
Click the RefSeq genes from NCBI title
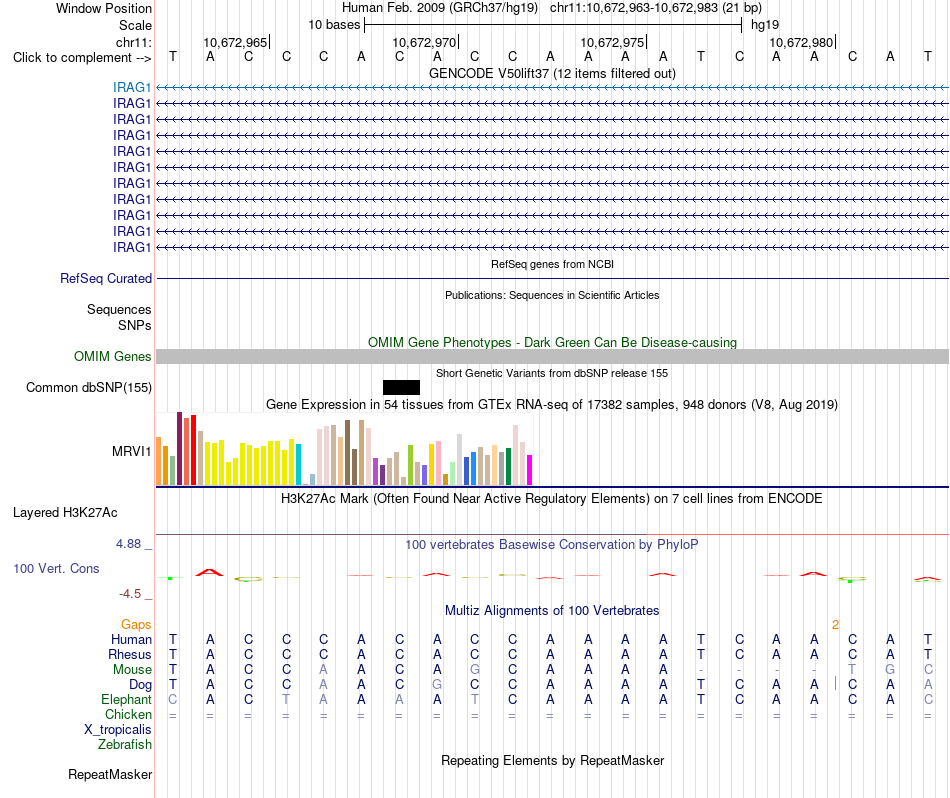[552, 264]
